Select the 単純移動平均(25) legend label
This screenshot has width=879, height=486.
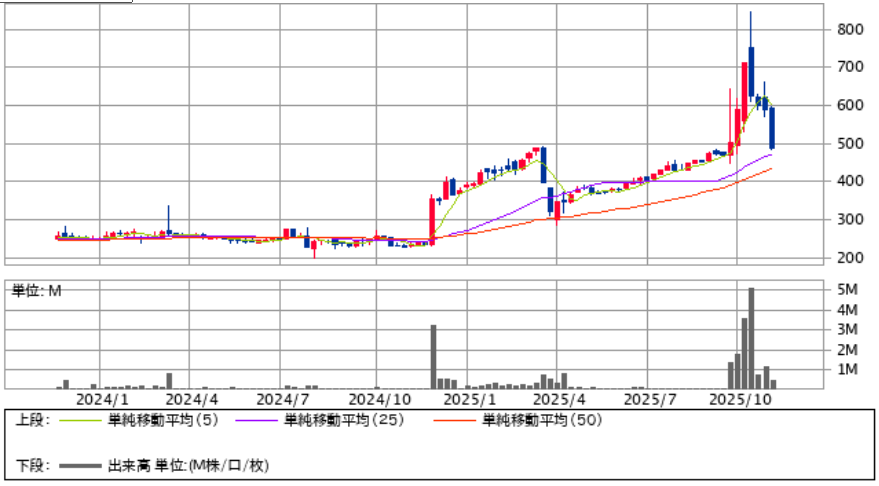pos(343,421)
